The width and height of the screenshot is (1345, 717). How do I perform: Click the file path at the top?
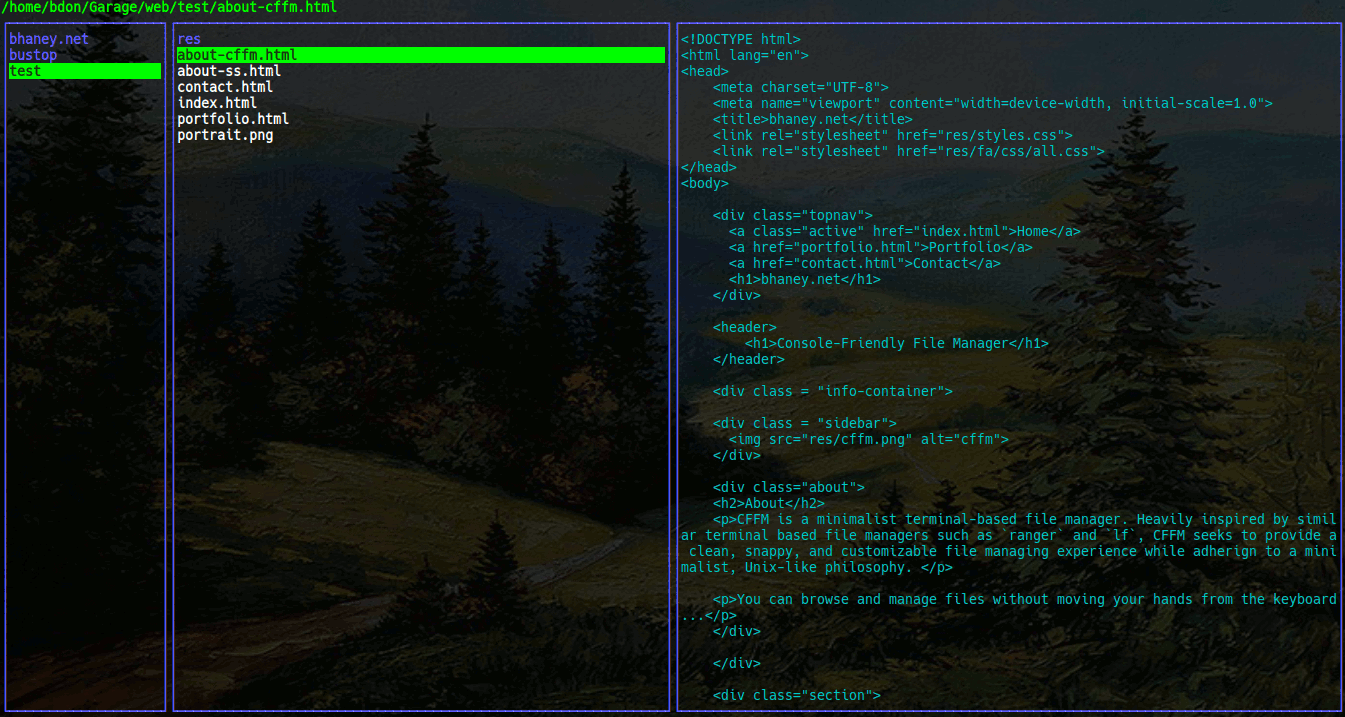point(169,7)
